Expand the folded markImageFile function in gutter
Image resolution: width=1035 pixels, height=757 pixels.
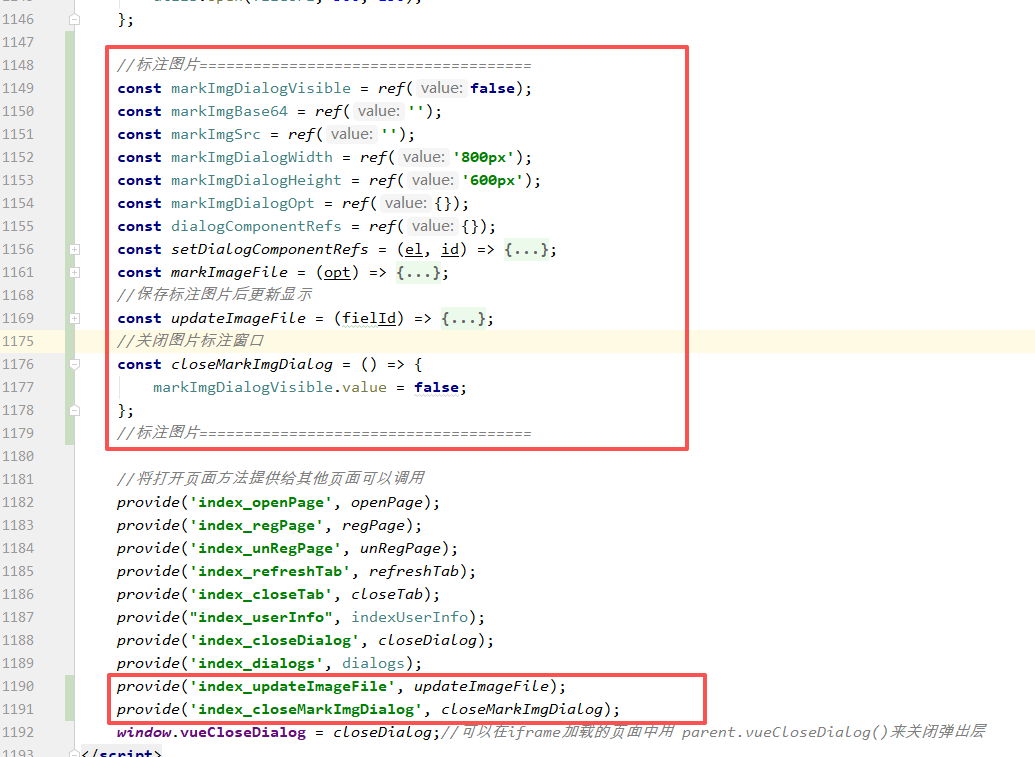pos(75,272)
